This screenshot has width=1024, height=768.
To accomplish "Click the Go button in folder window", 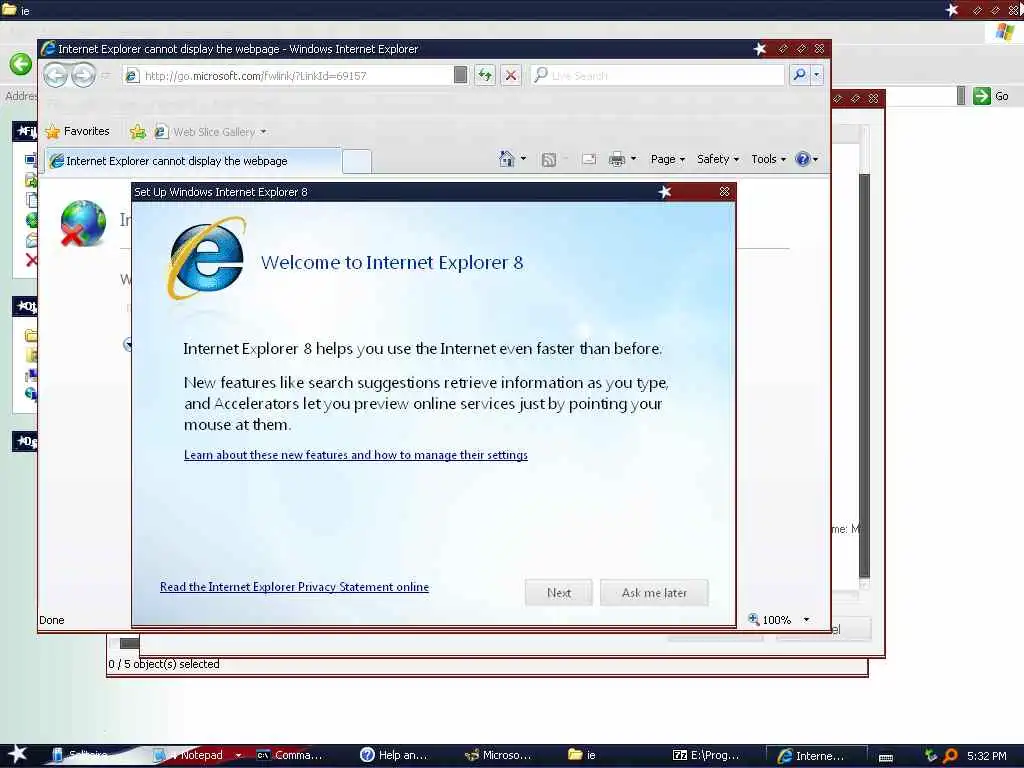I will 991,96.
